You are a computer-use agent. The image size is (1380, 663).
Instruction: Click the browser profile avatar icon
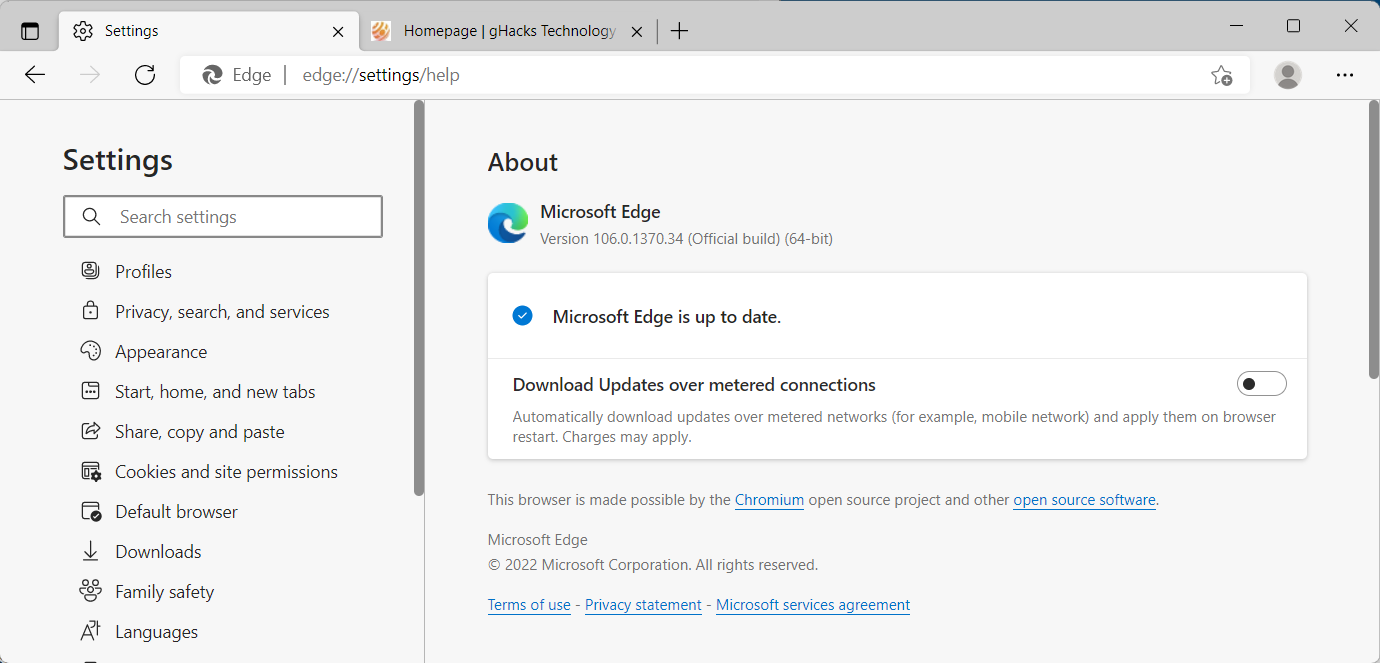pyautogui.click(x=1287, y=75)
